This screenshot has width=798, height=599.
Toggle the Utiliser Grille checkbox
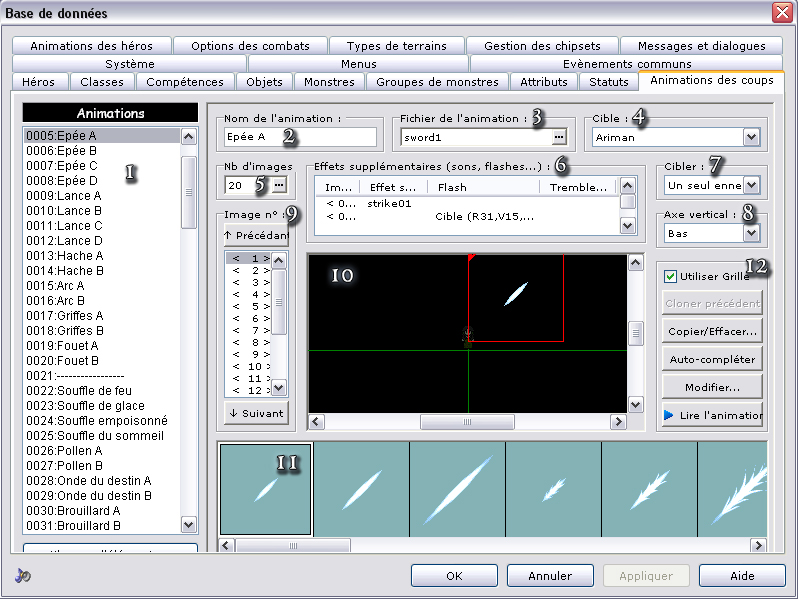point(670,277)
